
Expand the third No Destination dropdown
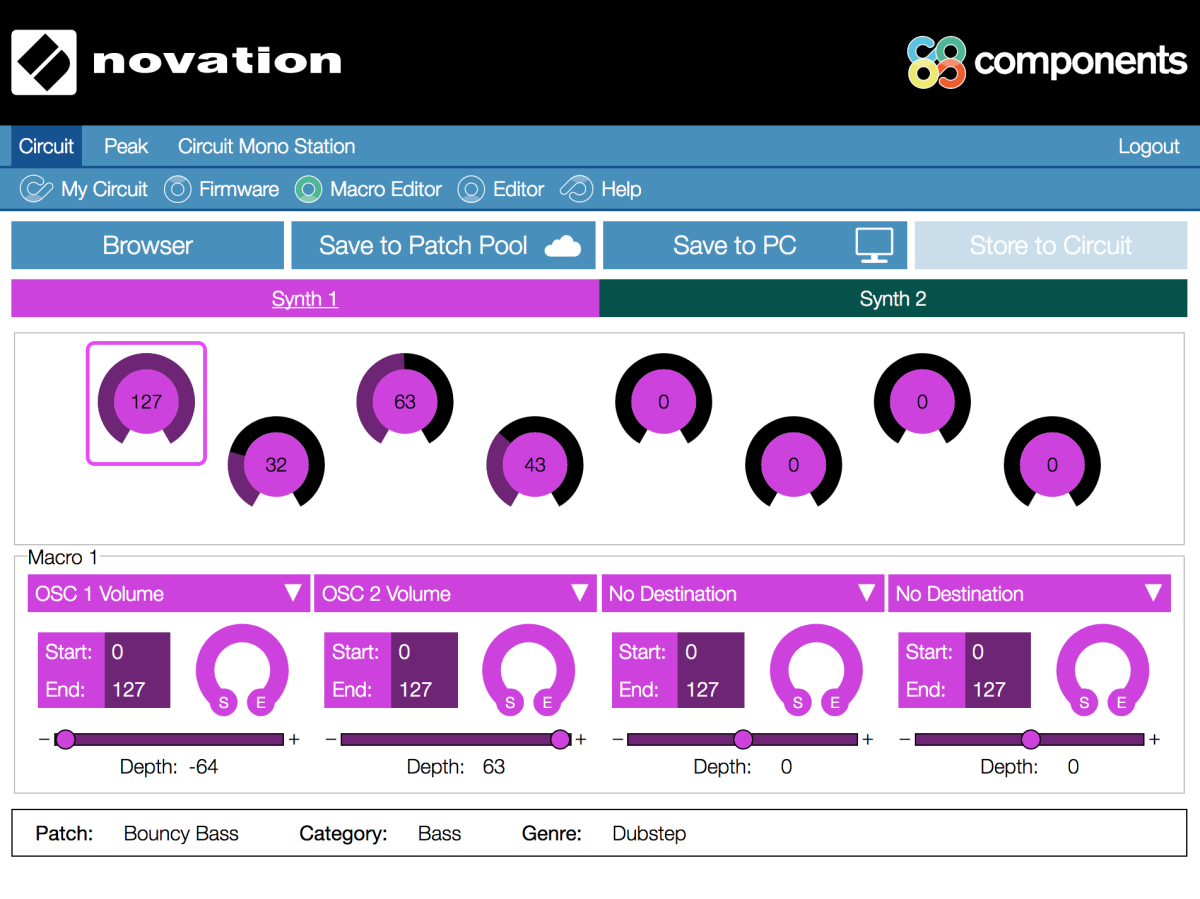[742, 593]
